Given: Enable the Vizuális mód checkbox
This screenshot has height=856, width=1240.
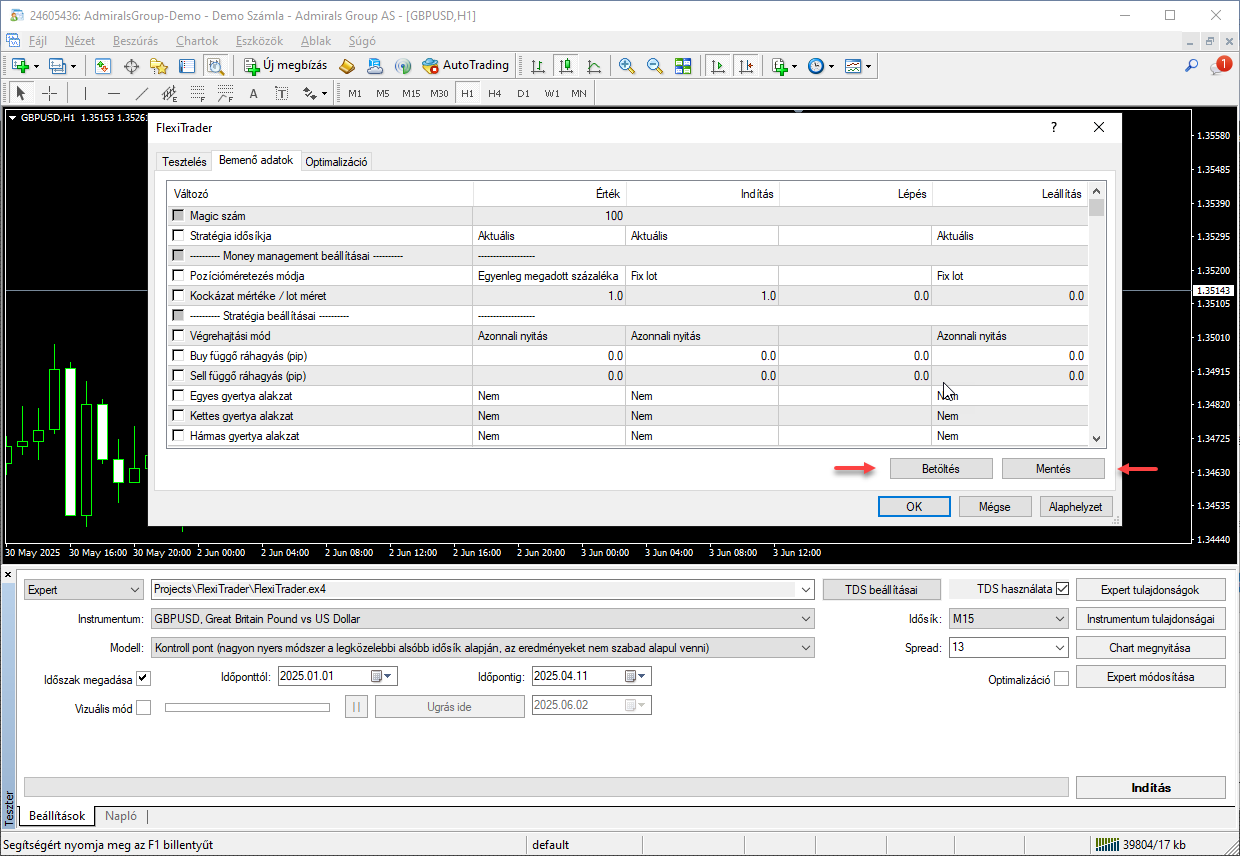Looking at the screenshot, I should point(143,708).
